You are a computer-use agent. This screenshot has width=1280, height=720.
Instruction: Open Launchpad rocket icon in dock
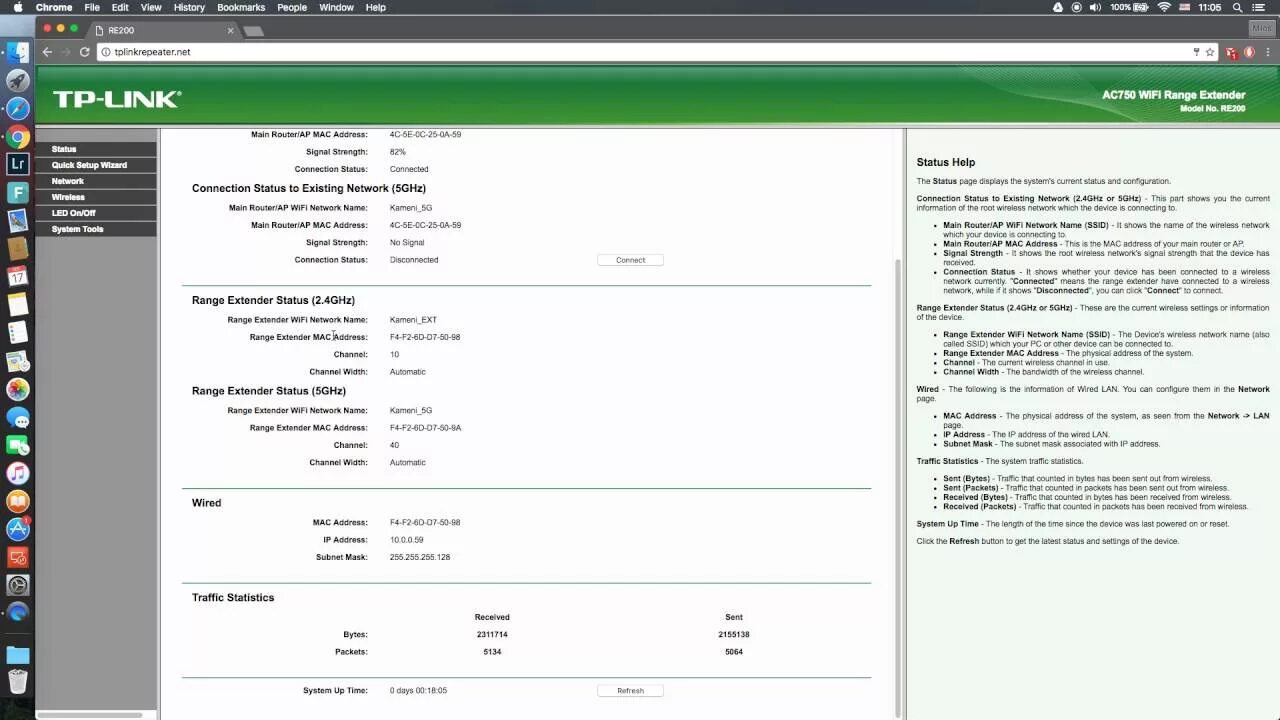tap(17, 81)
